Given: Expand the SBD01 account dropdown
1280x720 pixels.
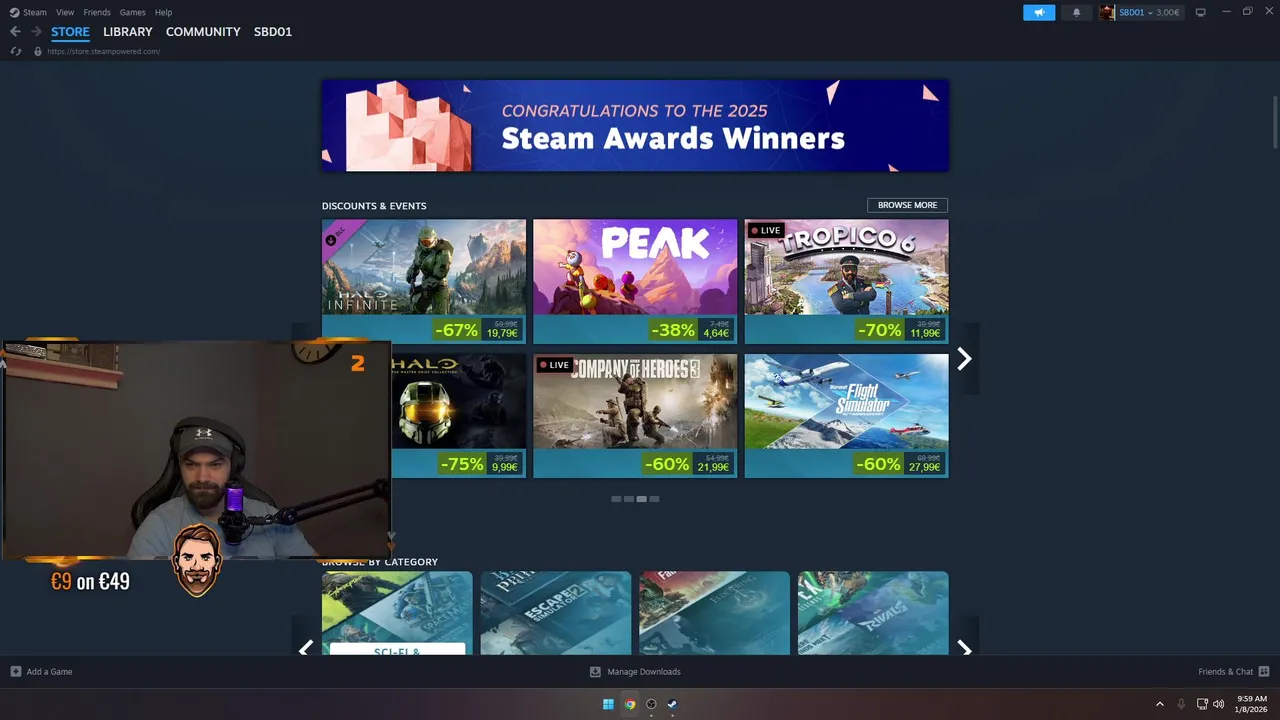Looking at the screenshot, I should coord(1151,12).
